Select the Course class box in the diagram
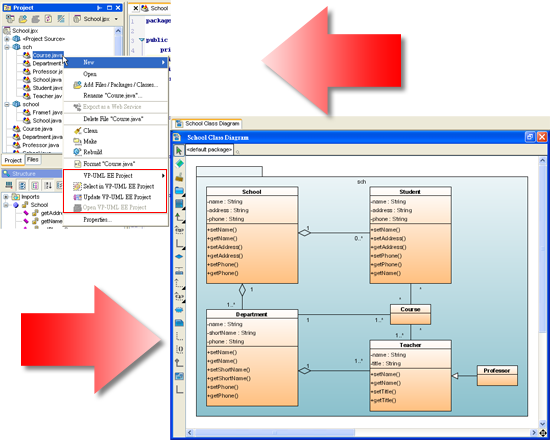This screenshot has width=550, height=440. click(x=410, y=314)
